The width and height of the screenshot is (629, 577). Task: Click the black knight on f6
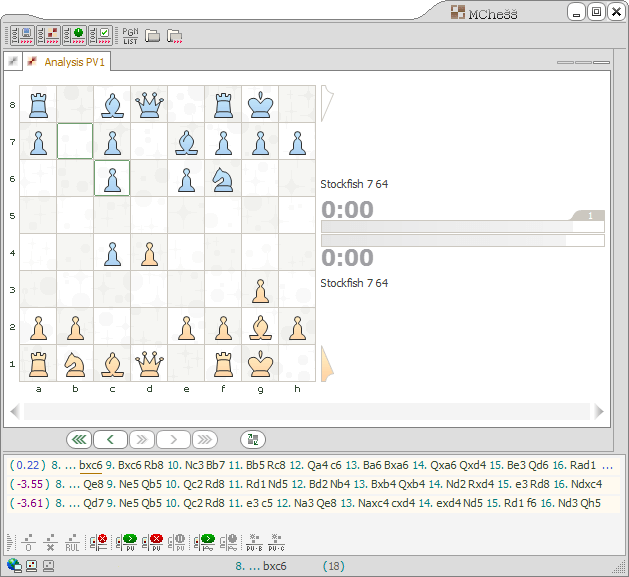tap(223, 179)
